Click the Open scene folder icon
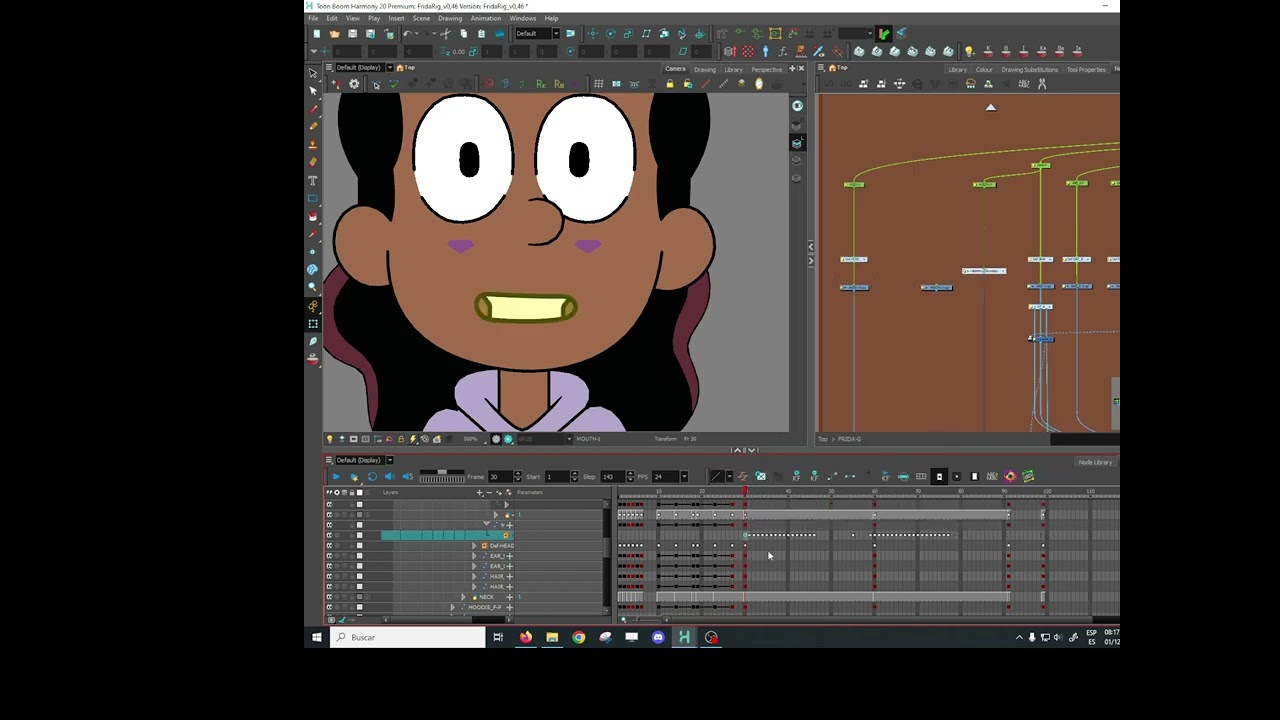Image resolution: width=1280 pixels, height=720 pixels. pos(334,34)
